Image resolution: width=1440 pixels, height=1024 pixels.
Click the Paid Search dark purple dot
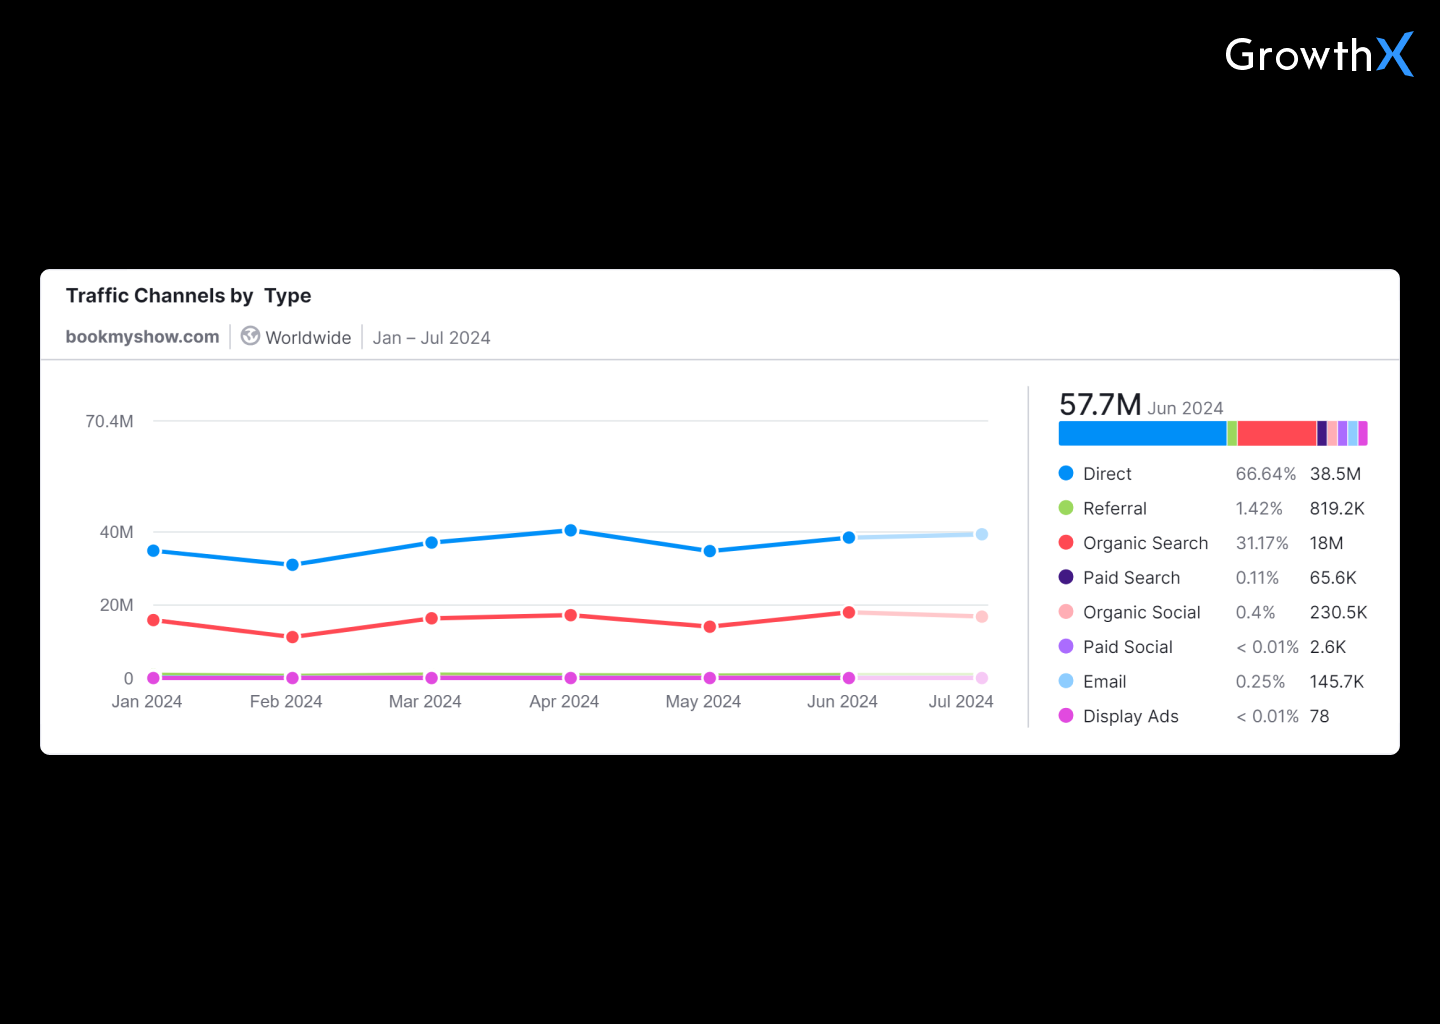point(1066,577)
